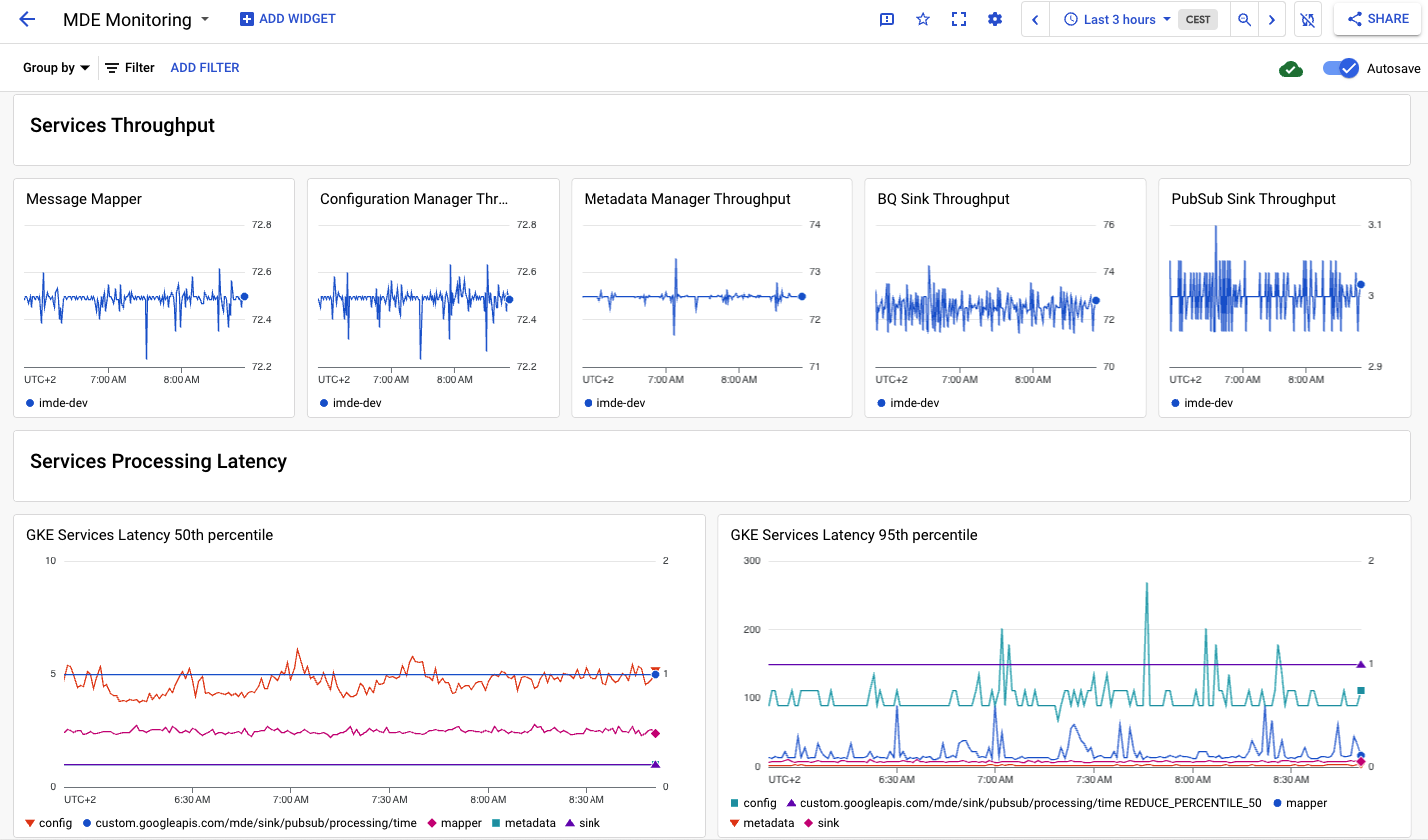Click the ADD FILTER link
1428x840 pixels.
click(204, 67)
